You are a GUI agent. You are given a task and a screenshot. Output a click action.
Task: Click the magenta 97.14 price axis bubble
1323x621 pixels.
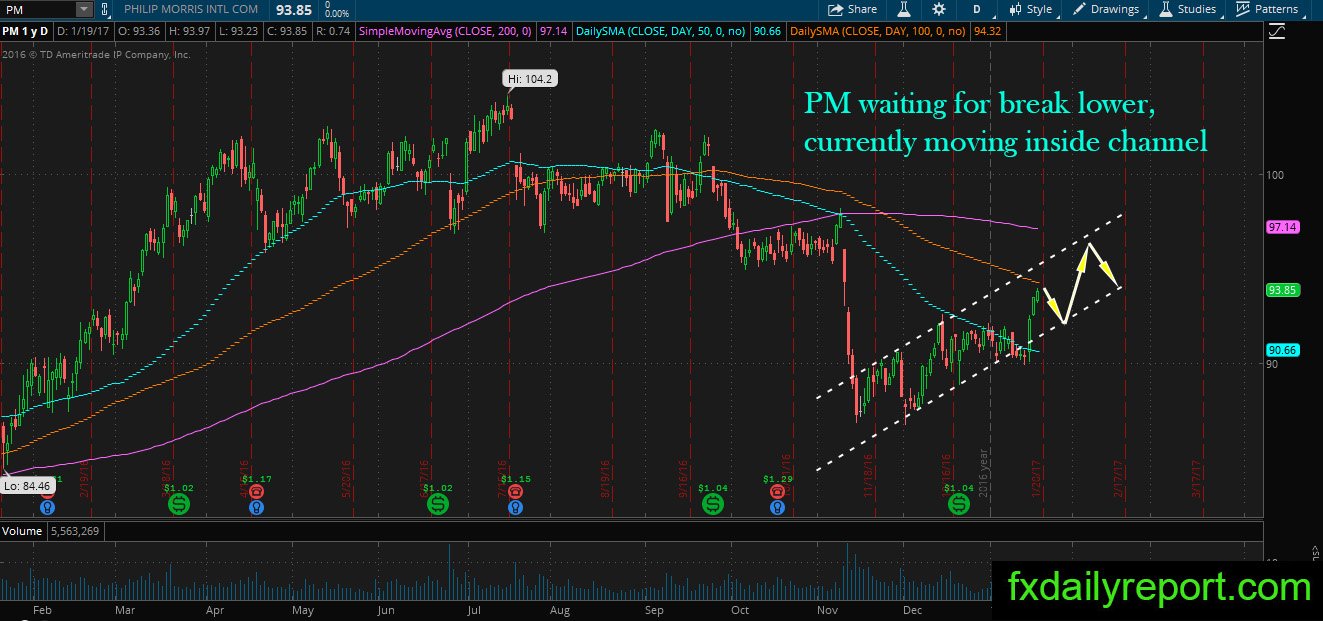[1282, 228]
